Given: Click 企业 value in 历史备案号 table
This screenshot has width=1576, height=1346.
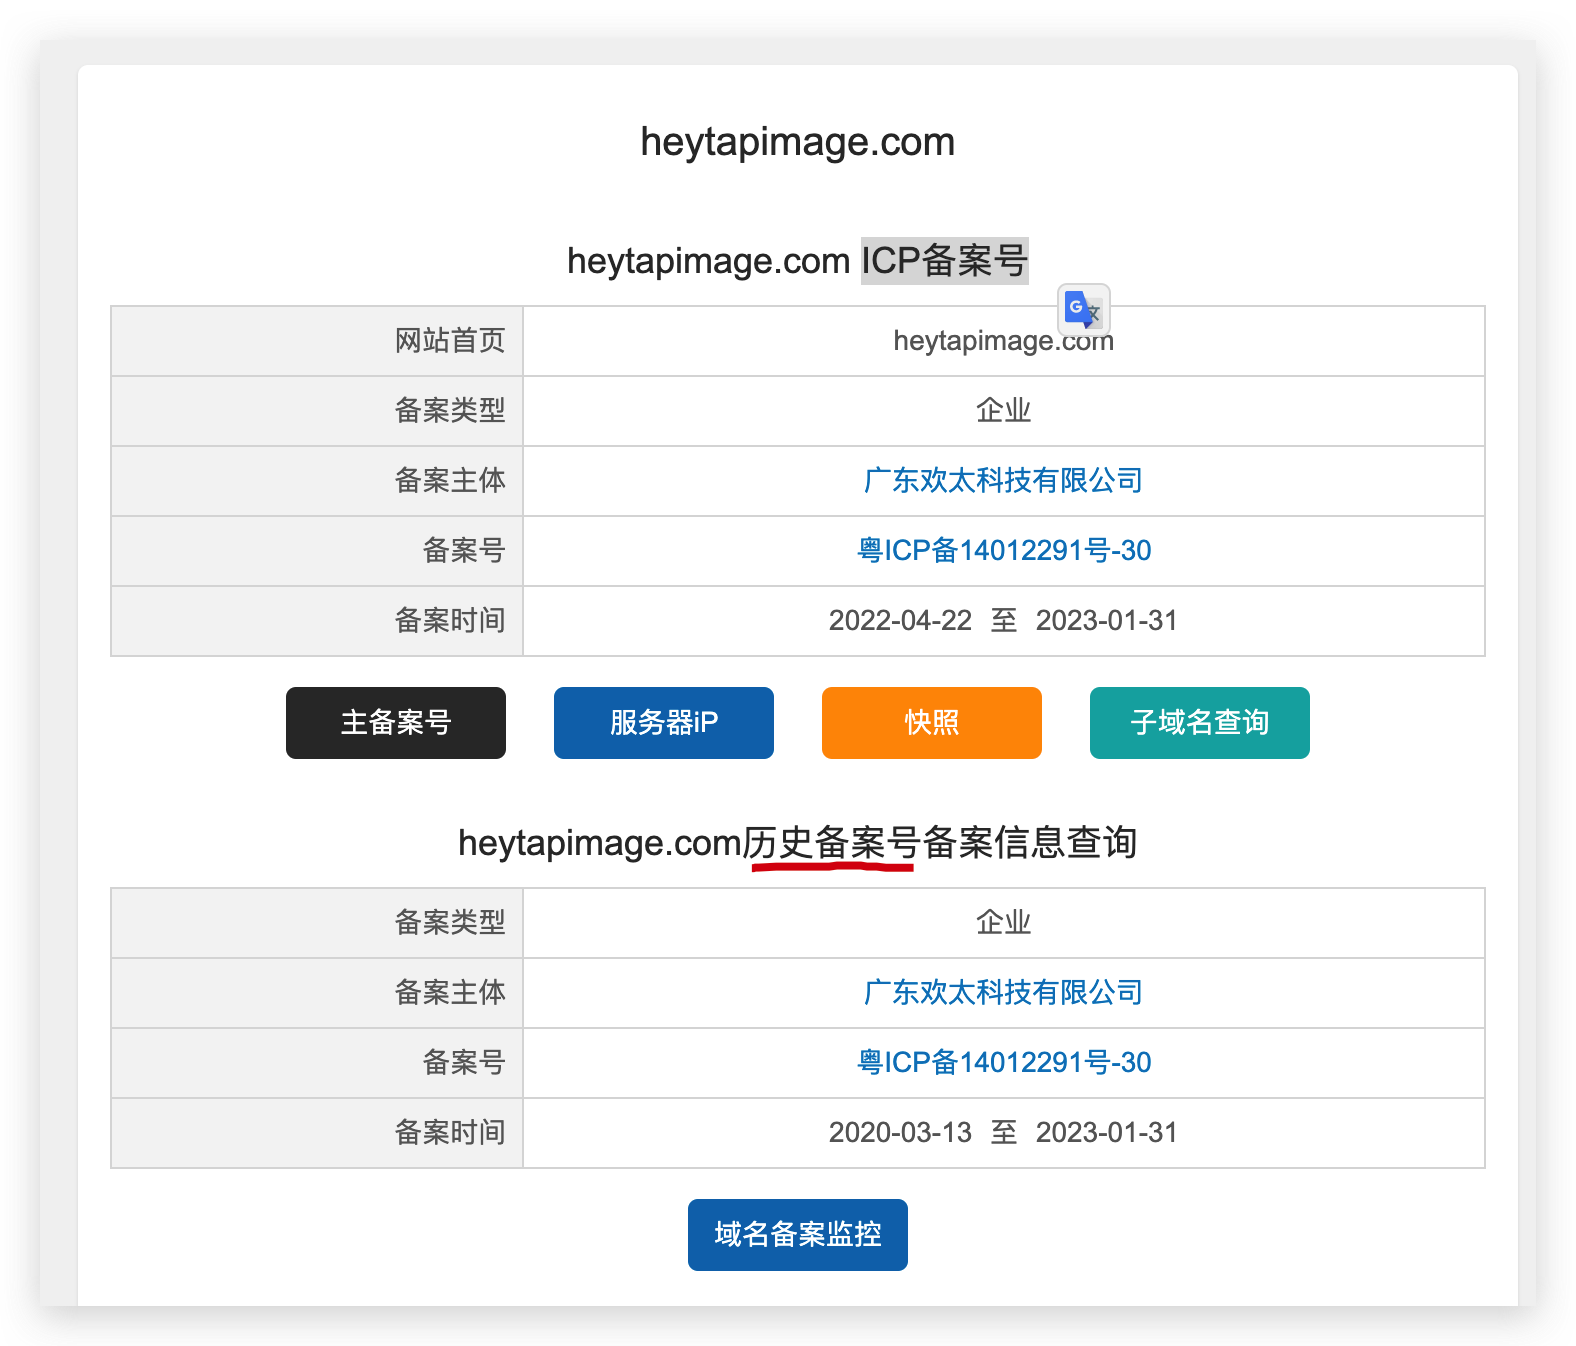Looking at the screenshot, I should click(x=1003, y=923).
